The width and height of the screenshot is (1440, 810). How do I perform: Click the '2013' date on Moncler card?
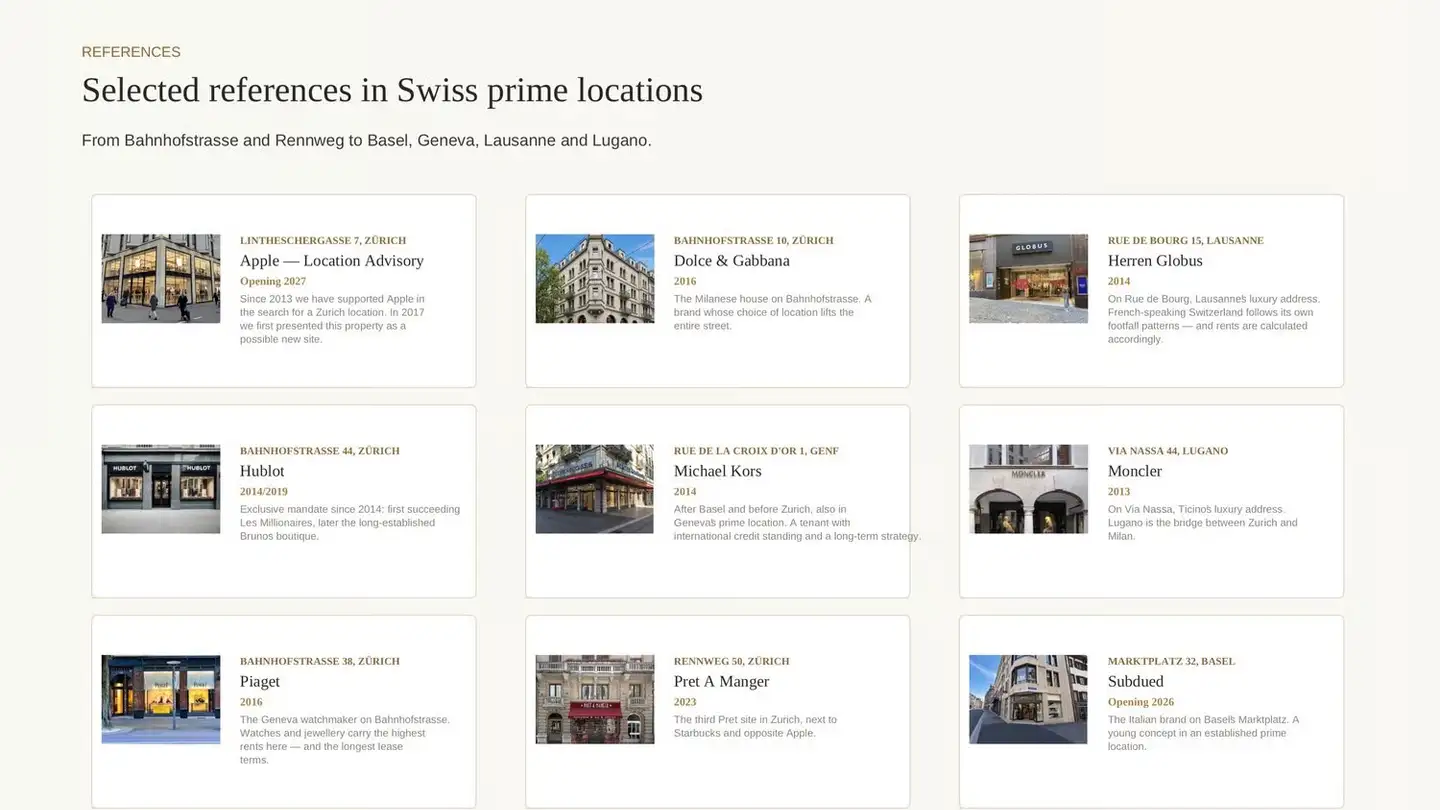(x=1119, y=492)
